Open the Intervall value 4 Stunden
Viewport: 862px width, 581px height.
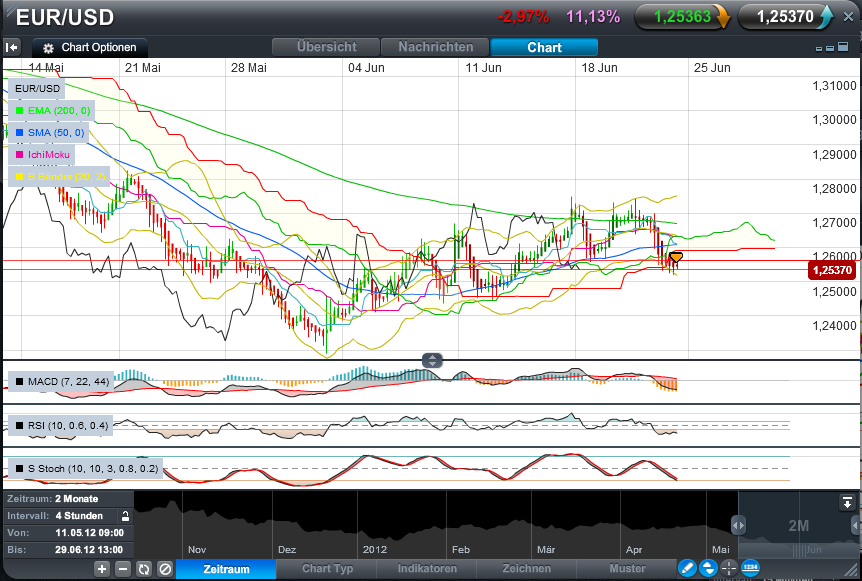79,516
